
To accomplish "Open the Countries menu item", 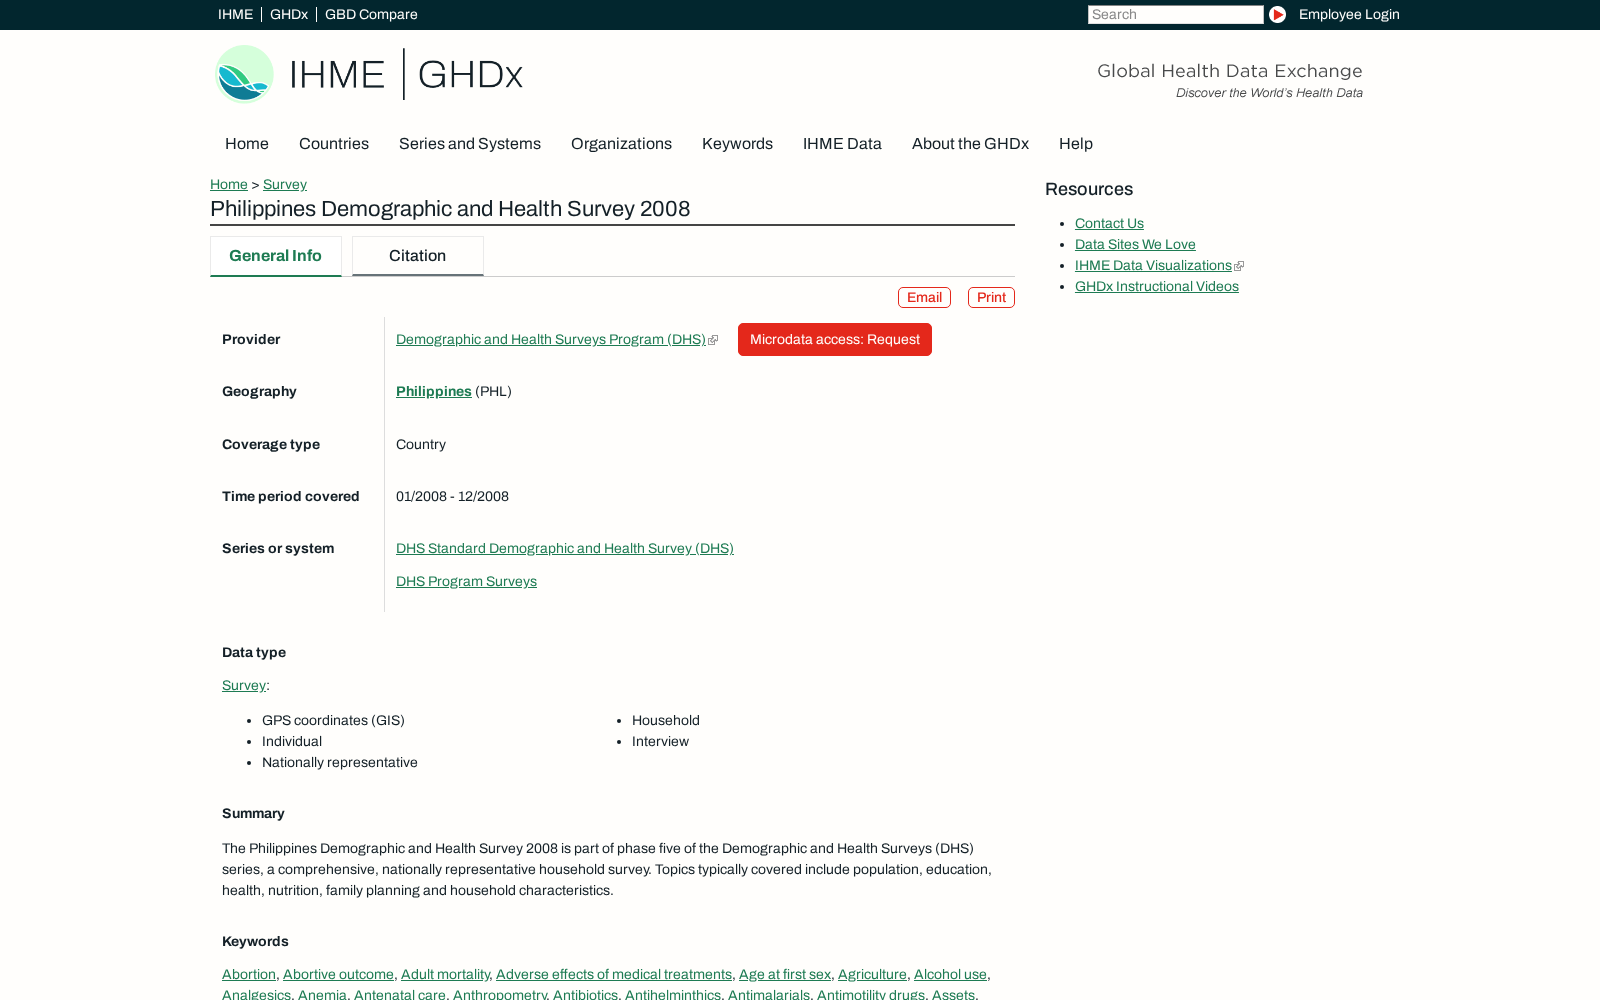I will (334, 144).
